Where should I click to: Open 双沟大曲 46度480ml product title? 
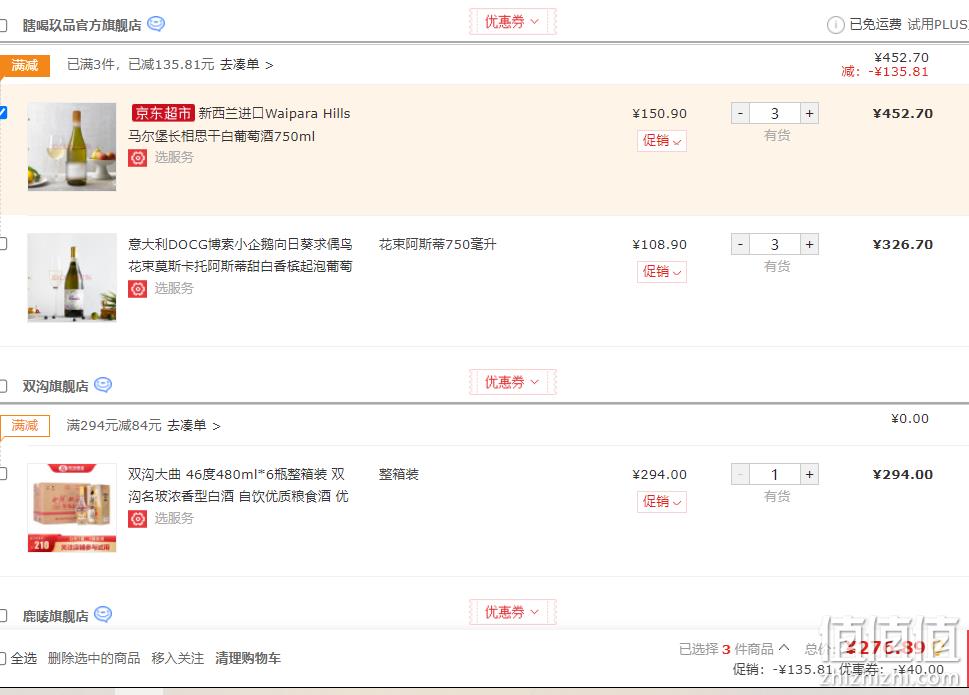[239, 486]
